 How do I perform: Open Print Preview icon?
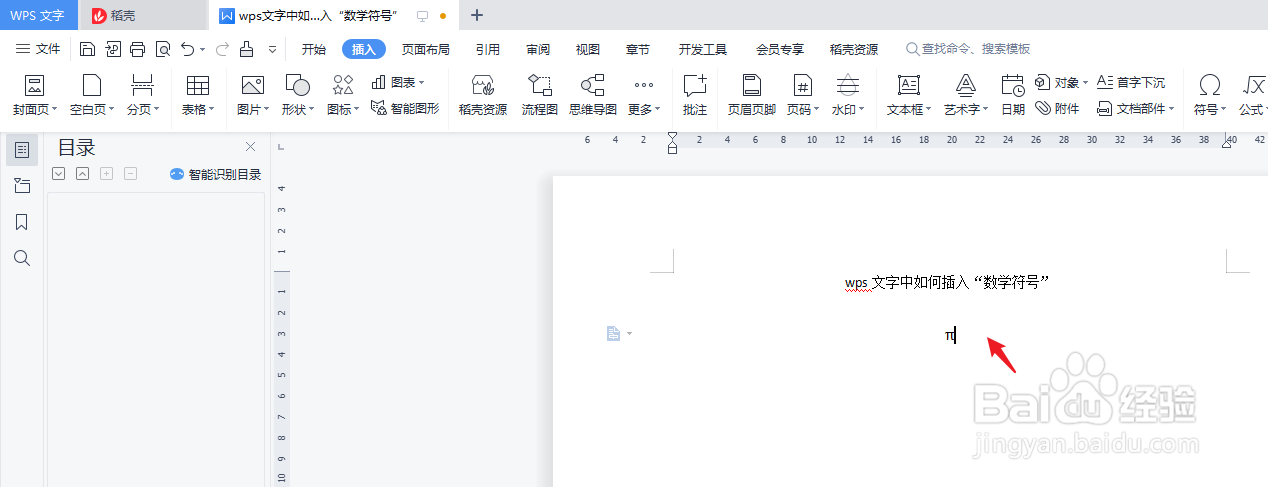[x=162, y=49]
